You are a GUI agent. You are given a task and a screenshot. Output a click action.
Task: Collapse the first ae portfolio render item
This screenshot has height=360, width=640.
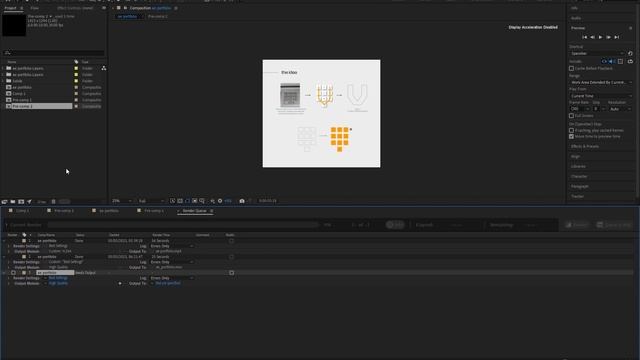pos(4,241)
